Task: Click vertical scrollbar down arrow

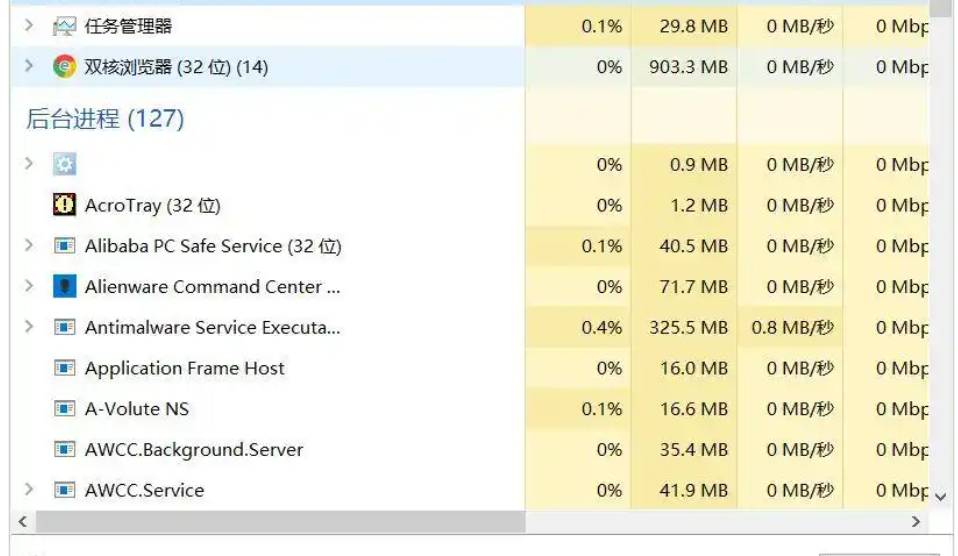Action: [940, 496]
